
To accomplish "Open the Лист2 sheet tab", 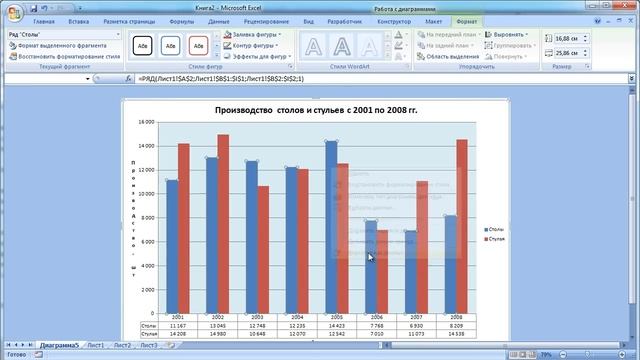I will [x=122, y=345].
